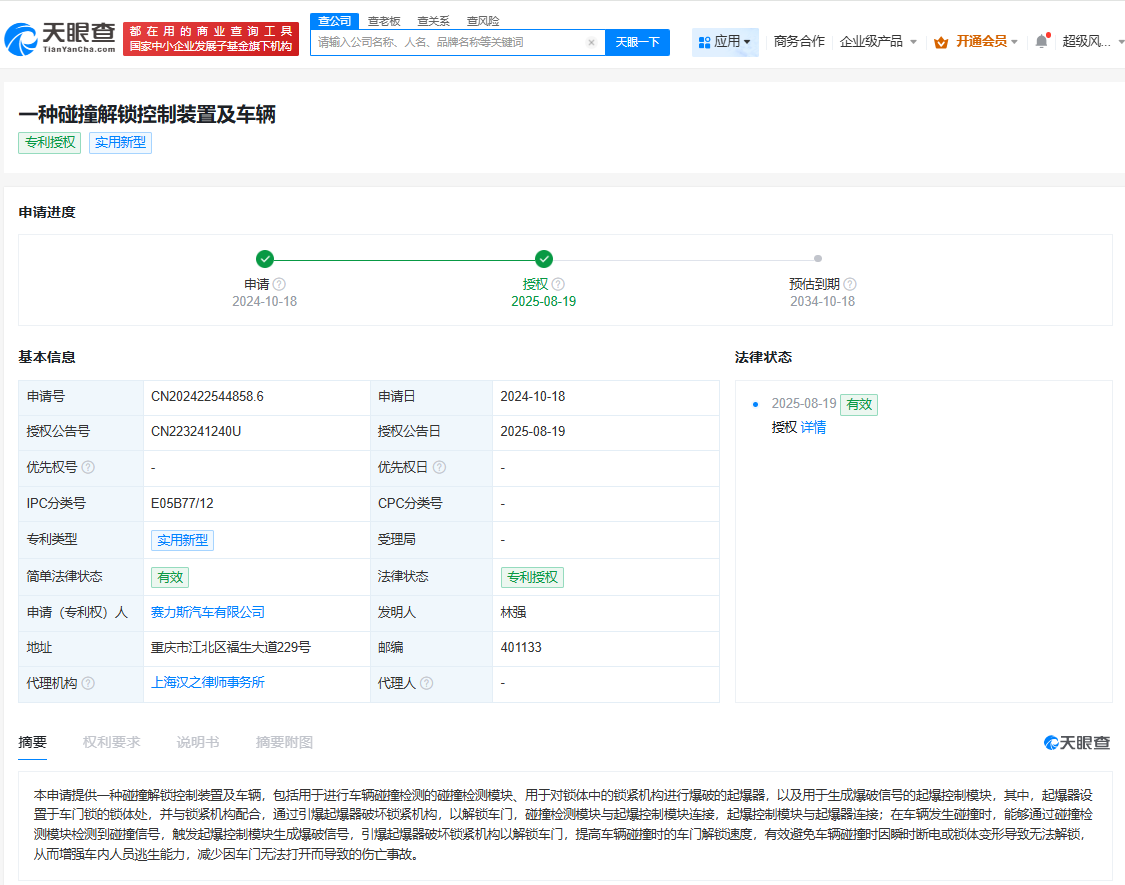This screenshot has width=1125, height=885.
Task: Click help icon beside 优先权号
Action: tap(88, 468)
